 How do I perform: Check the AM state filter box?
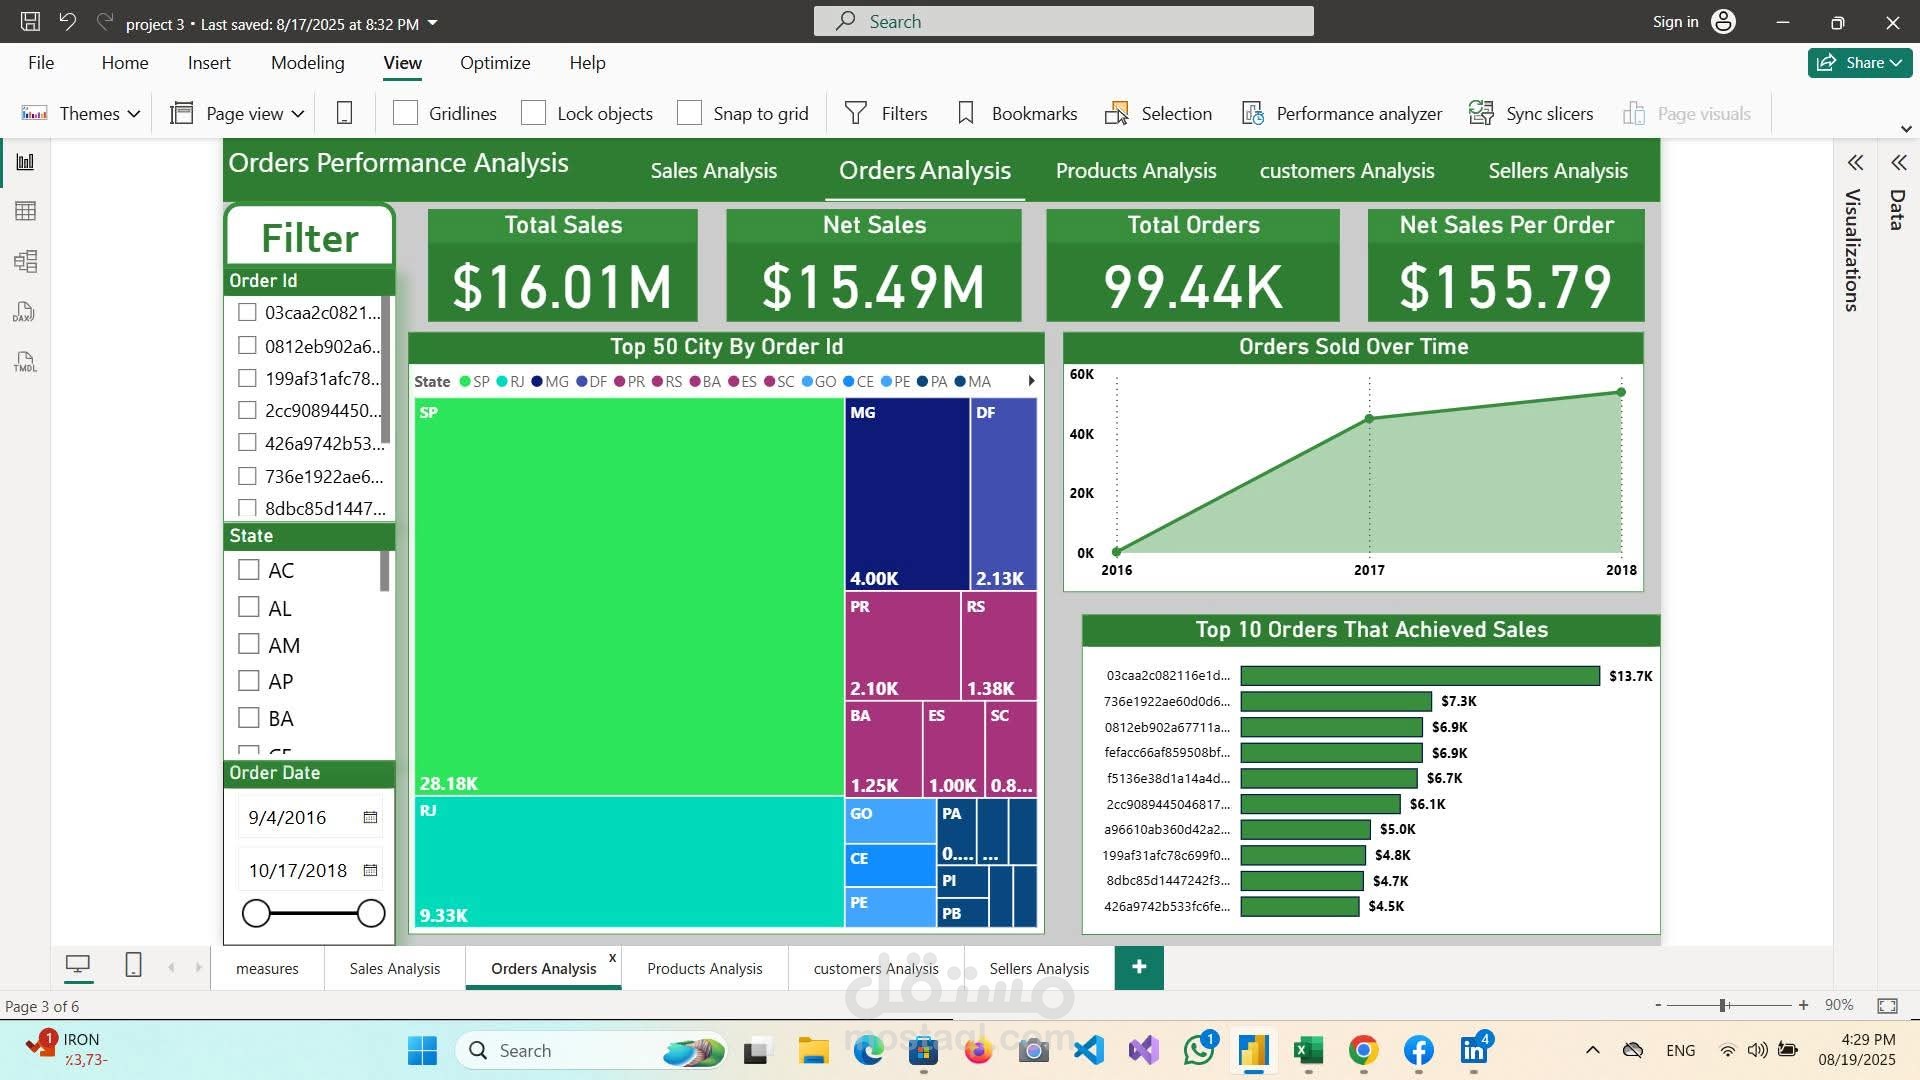(249, 644)
